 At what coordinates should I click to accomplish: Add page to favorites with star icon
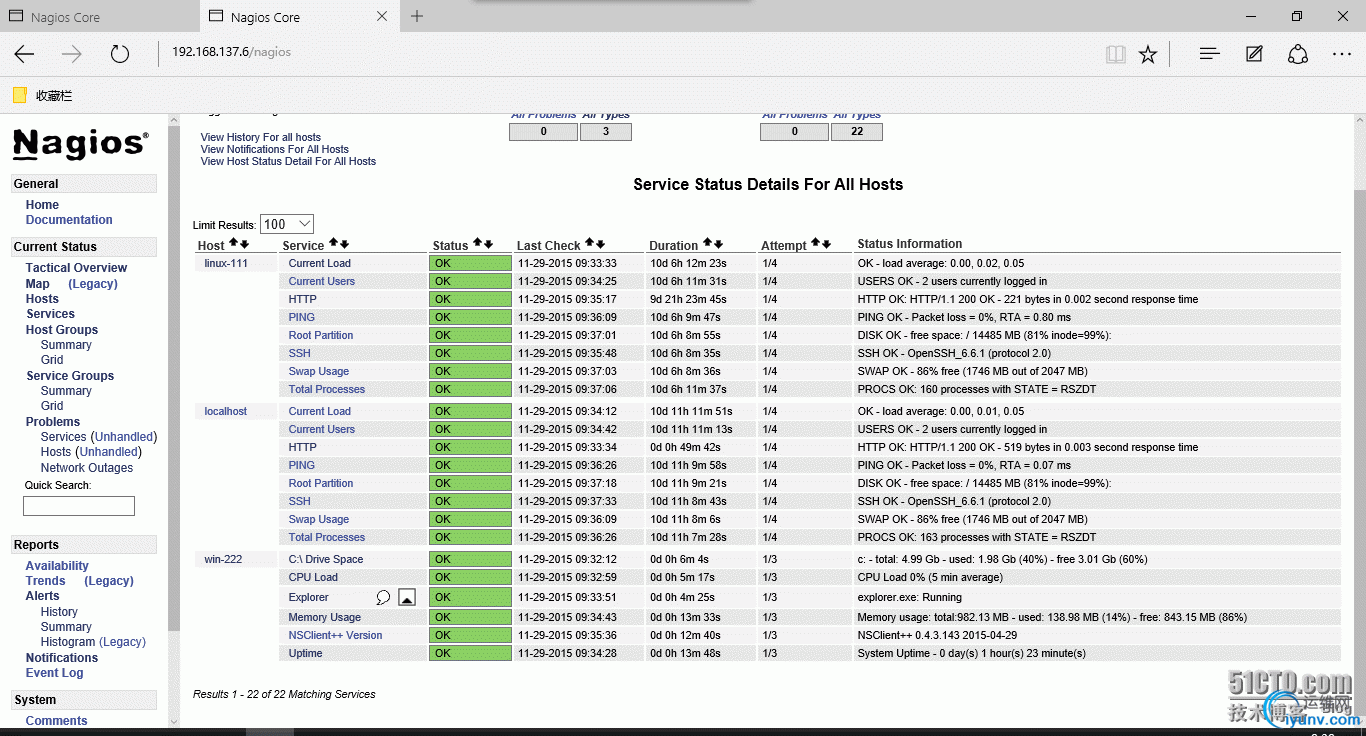1148,54
